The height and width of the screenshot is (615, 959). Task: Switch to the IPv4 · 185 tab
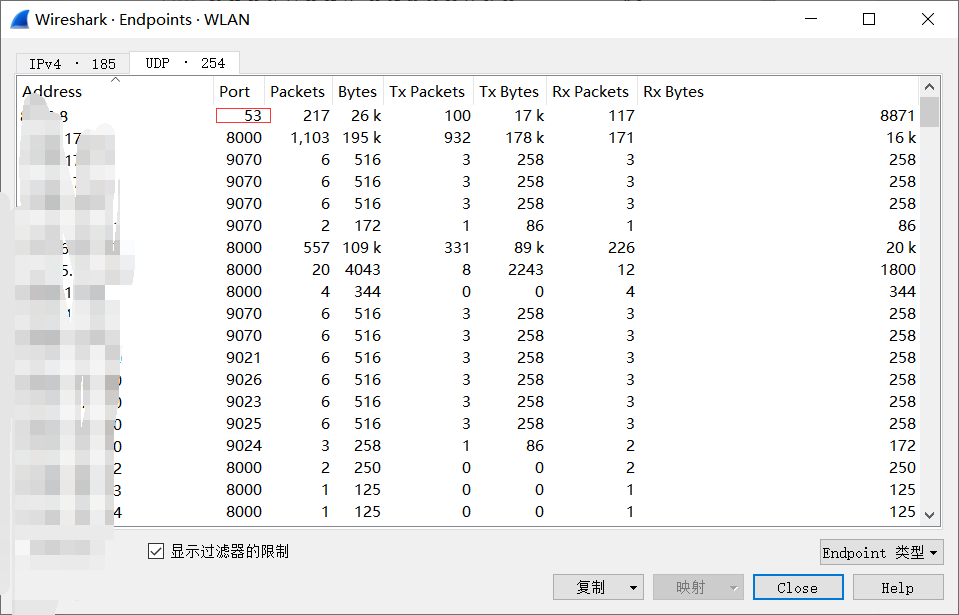(72, 63)
